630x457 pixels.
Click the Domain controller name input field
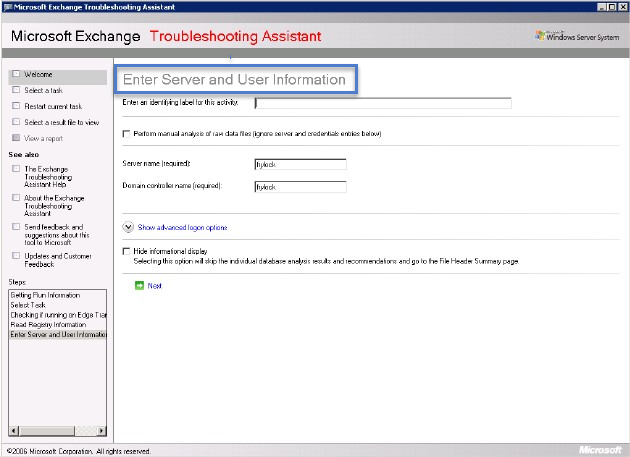tap(301, 187)
